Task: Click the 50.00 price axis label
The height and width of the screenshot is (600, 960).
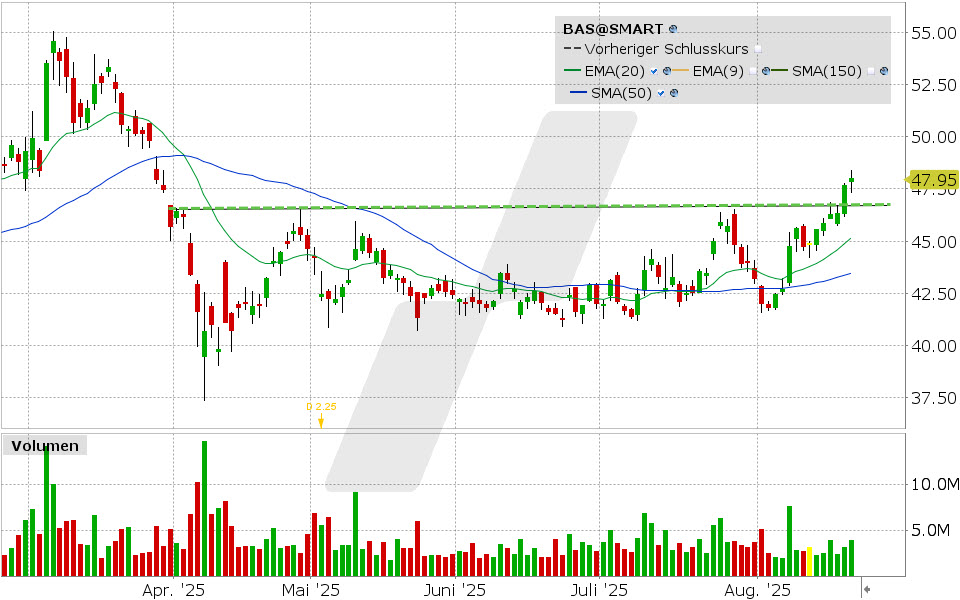Action: click(934, 137)
